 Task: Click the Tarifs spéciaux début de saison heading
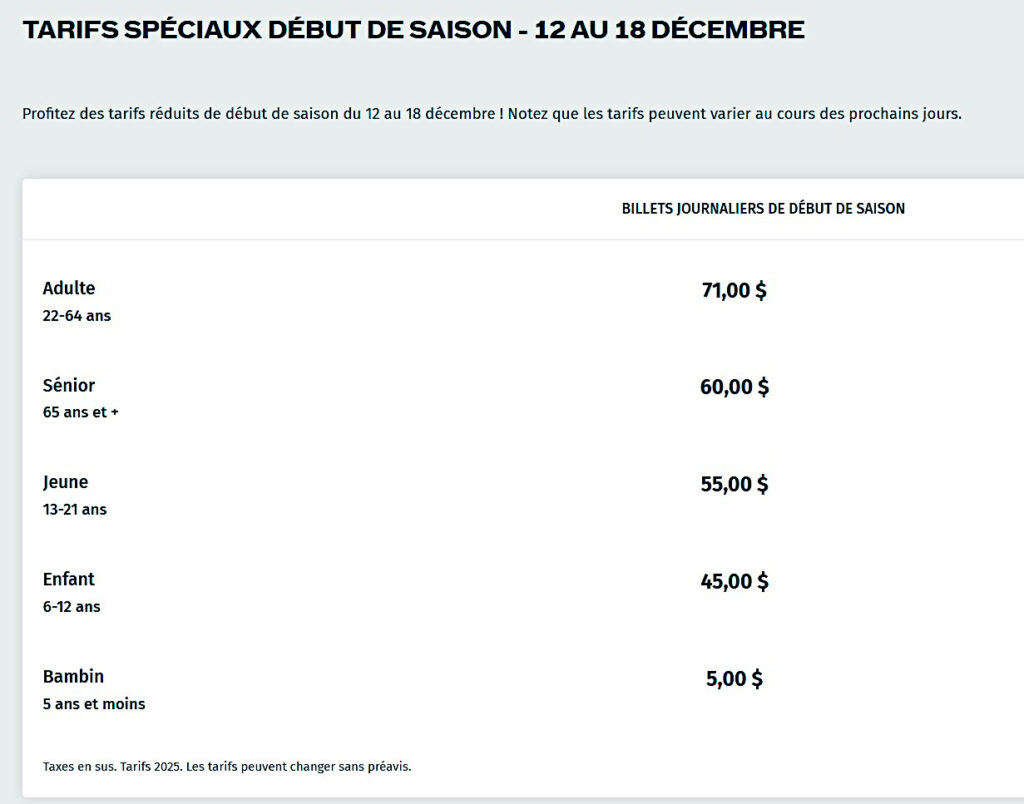[x=413, y=30]
